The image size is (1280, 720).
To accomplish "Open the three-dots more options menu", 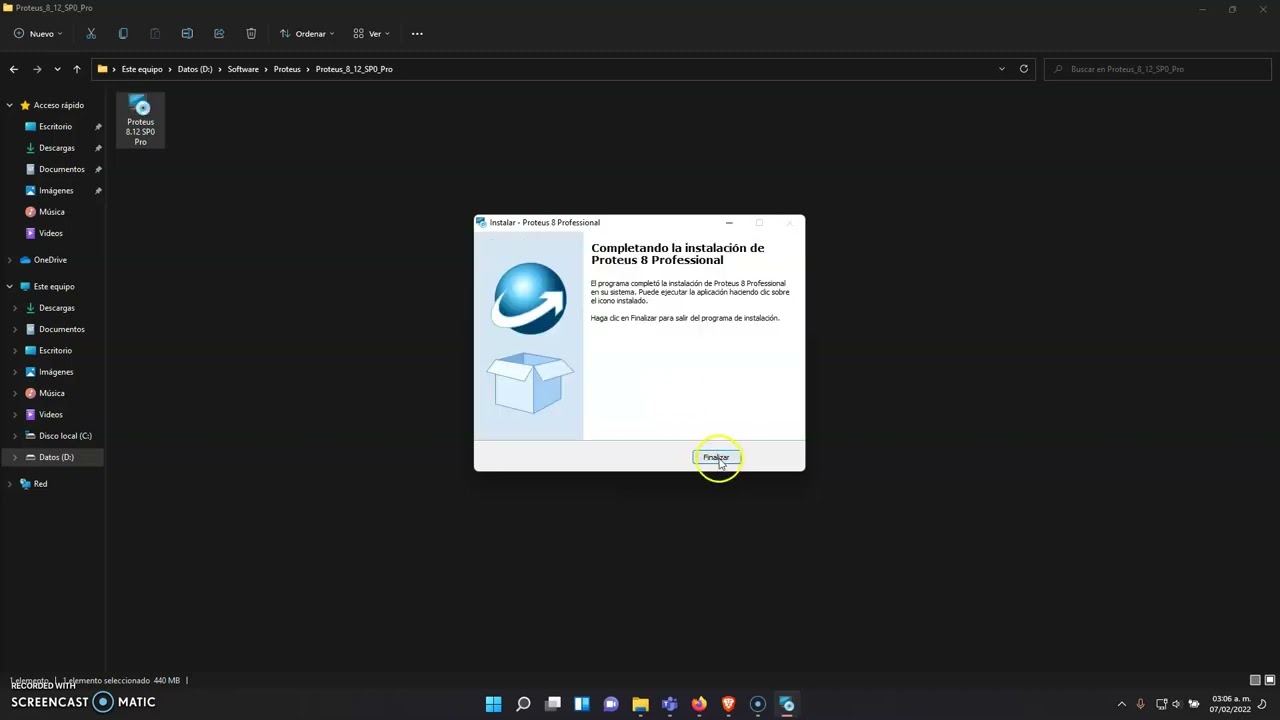I will (x=417, y=34).
